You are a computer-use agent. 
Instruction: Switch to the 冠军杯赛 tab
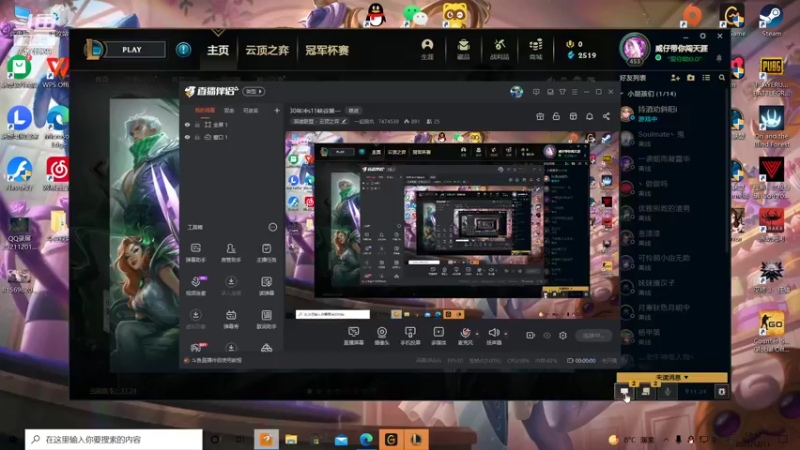pos(327,50)
